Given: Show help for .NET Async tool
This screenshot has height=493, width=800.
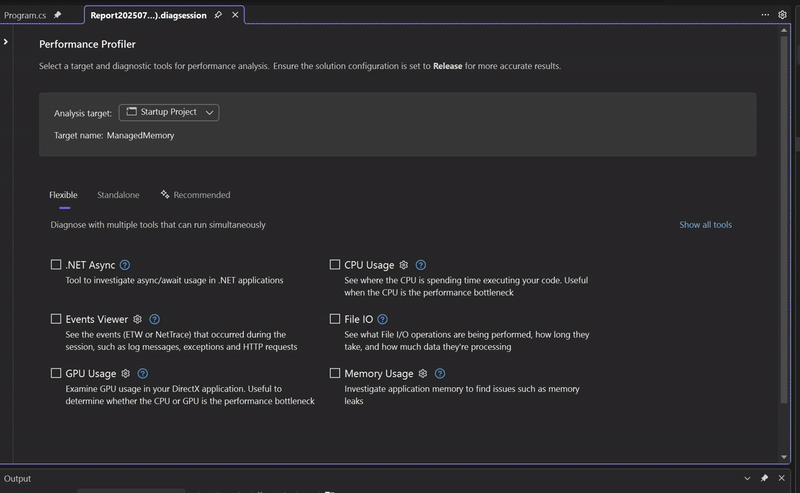Looking at the screenshot, I should (124, 265).
